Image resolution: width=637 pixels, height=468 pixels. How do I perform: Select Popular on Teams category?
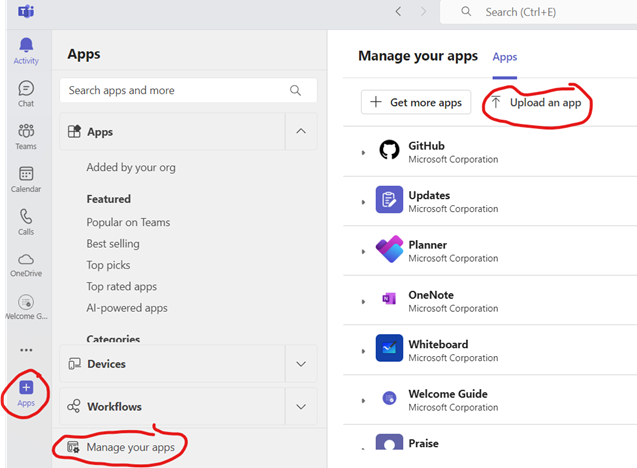pyautogui.click(x=128, y=222)
